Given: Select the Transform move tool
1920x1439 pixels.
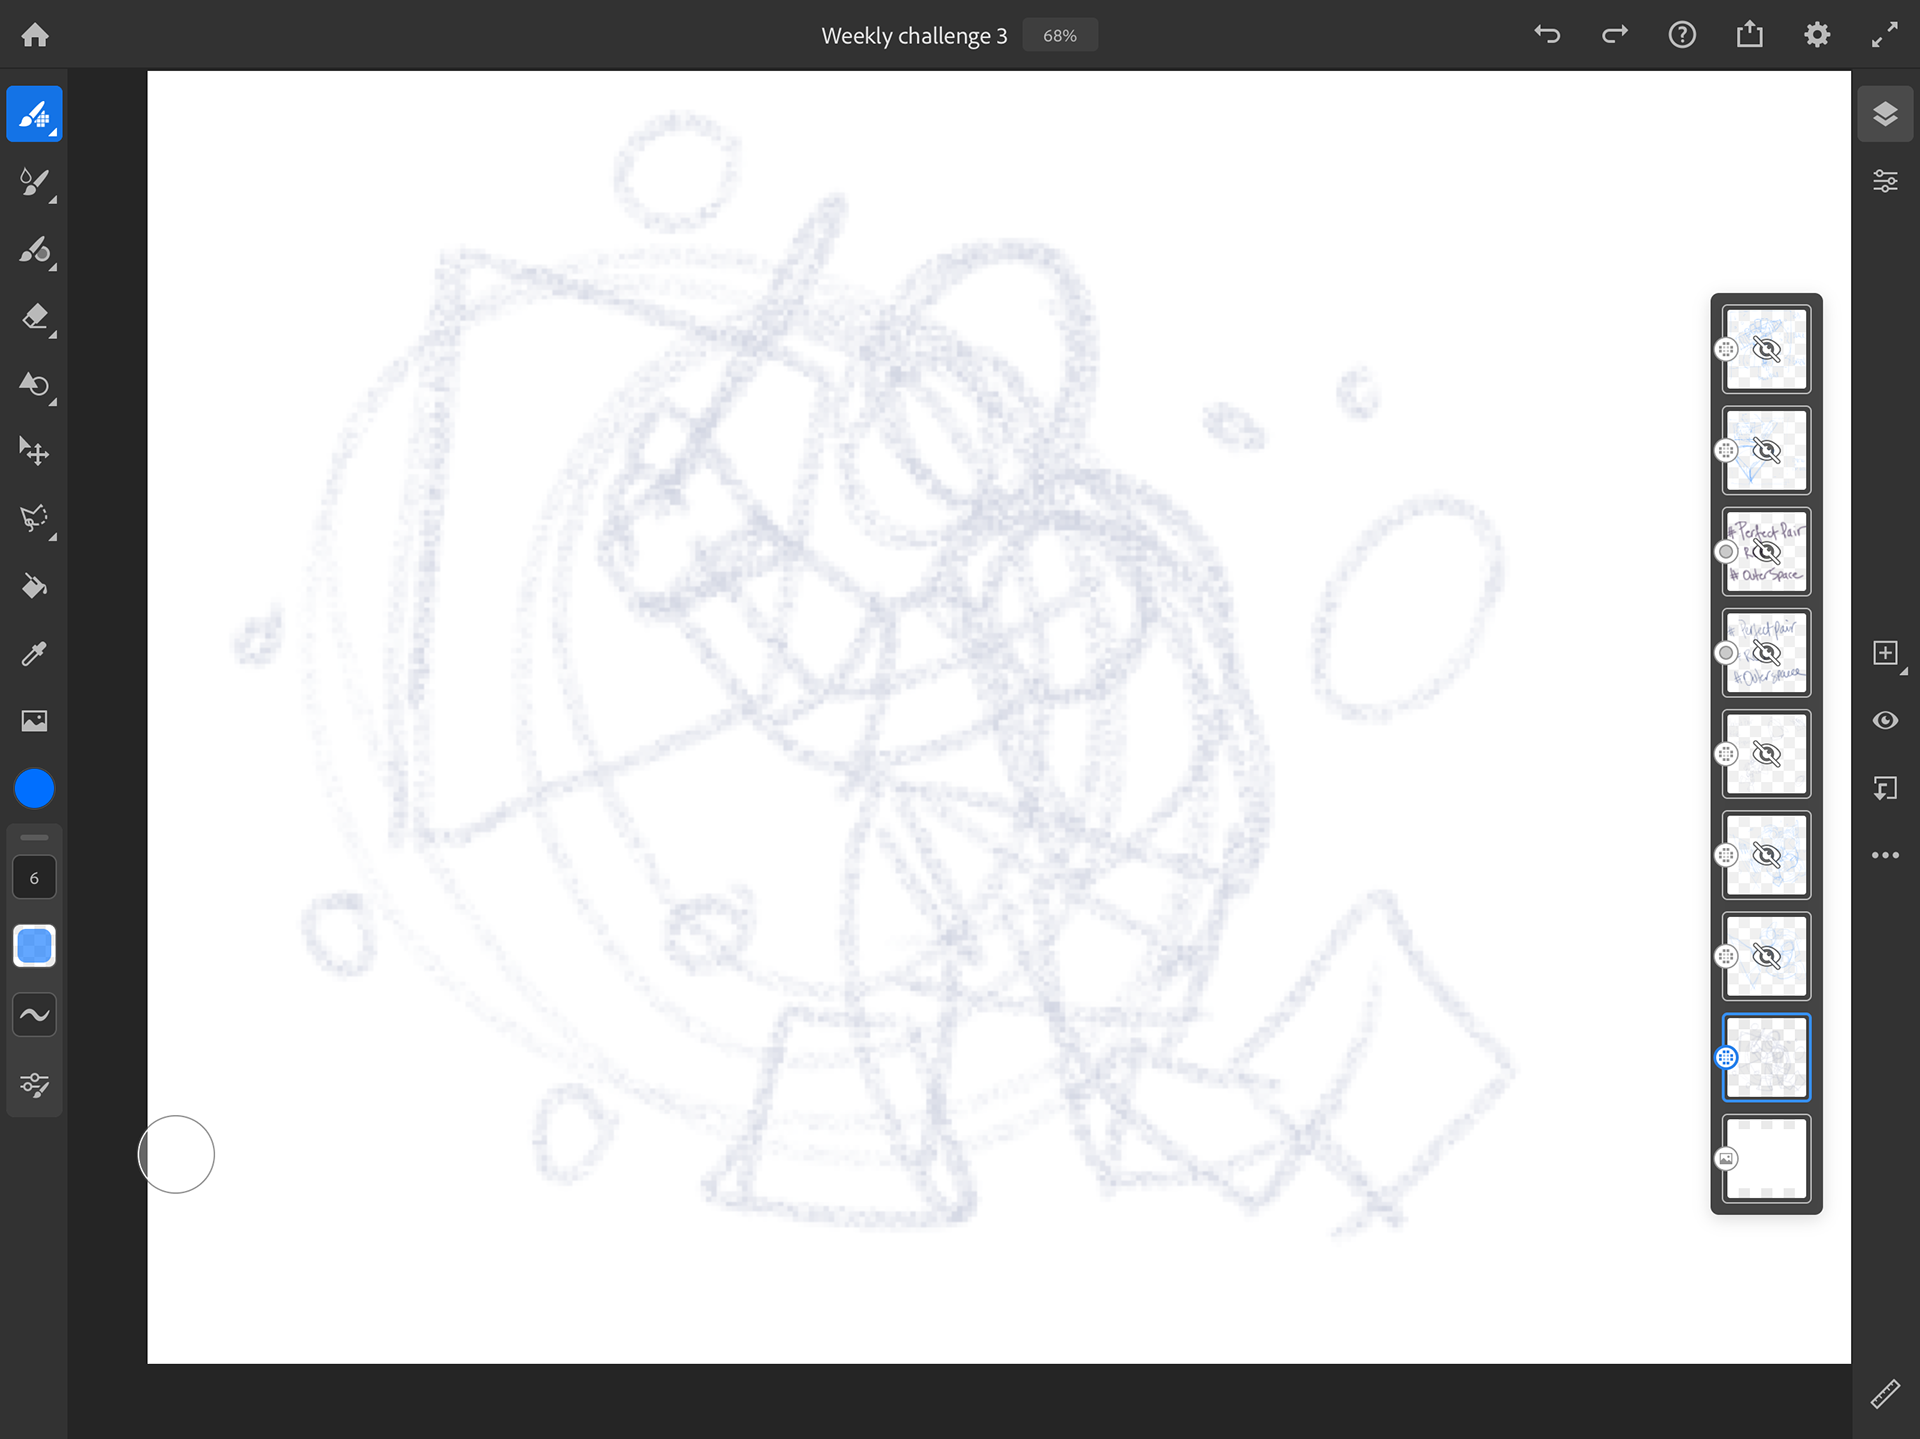Looking at the screenshot, I should point(35,451).
